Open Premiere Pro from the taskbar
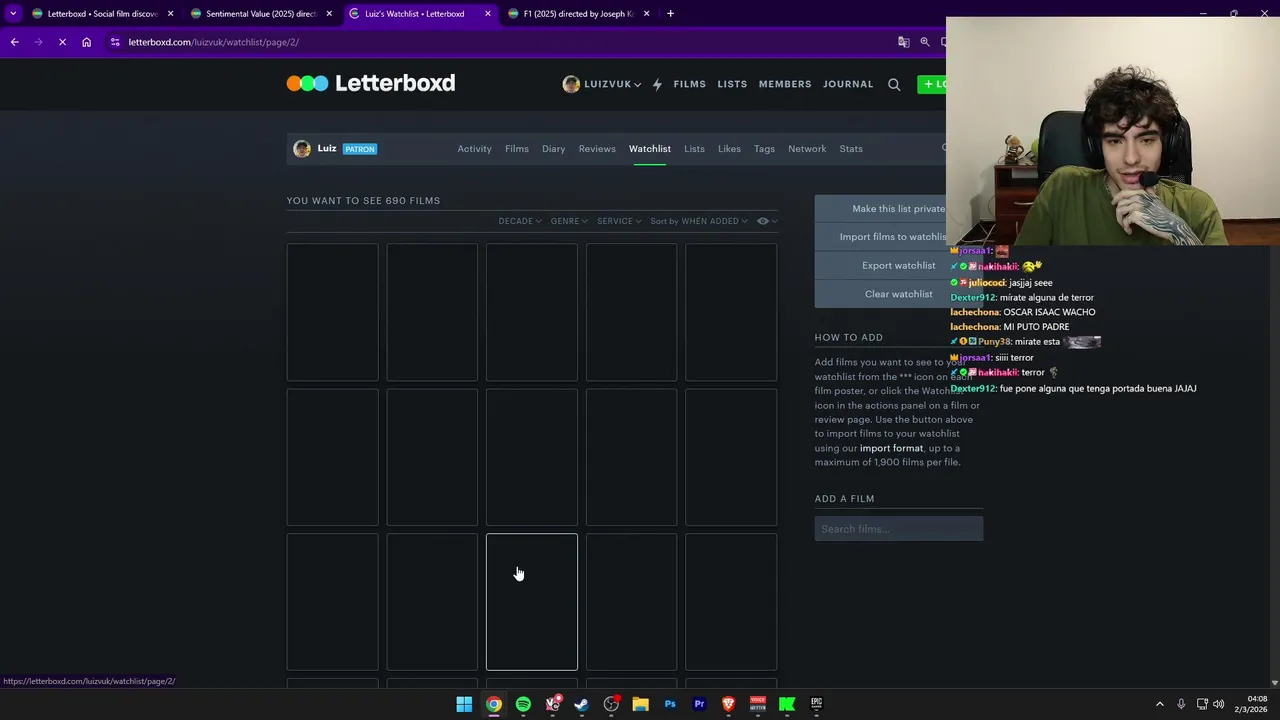The width and height of the screenshot is (1280, 720). [x=699, y=704]
